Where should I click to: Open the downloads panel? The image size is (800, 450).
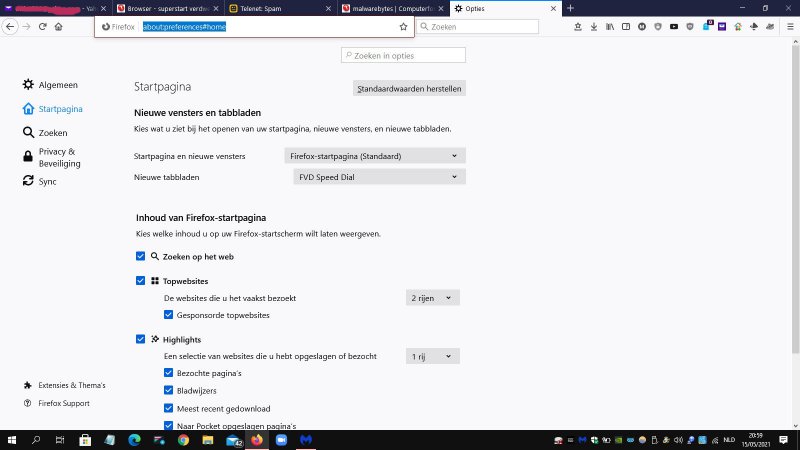[x=594, y=27]
